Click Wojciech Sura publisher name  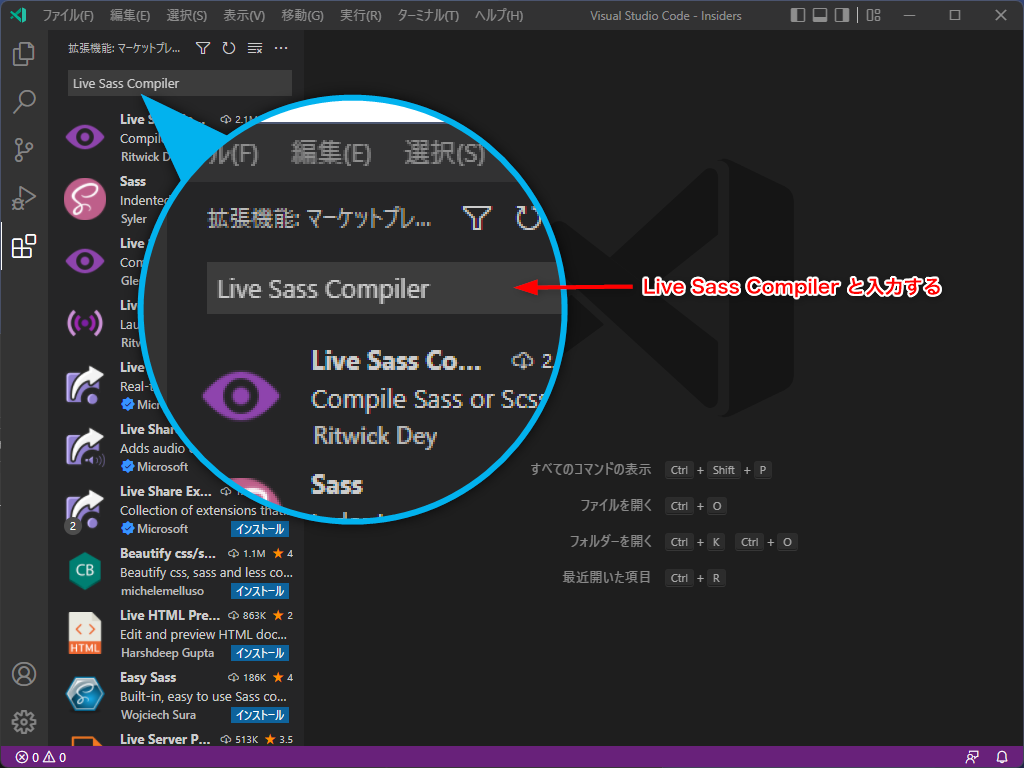(158, 715)
